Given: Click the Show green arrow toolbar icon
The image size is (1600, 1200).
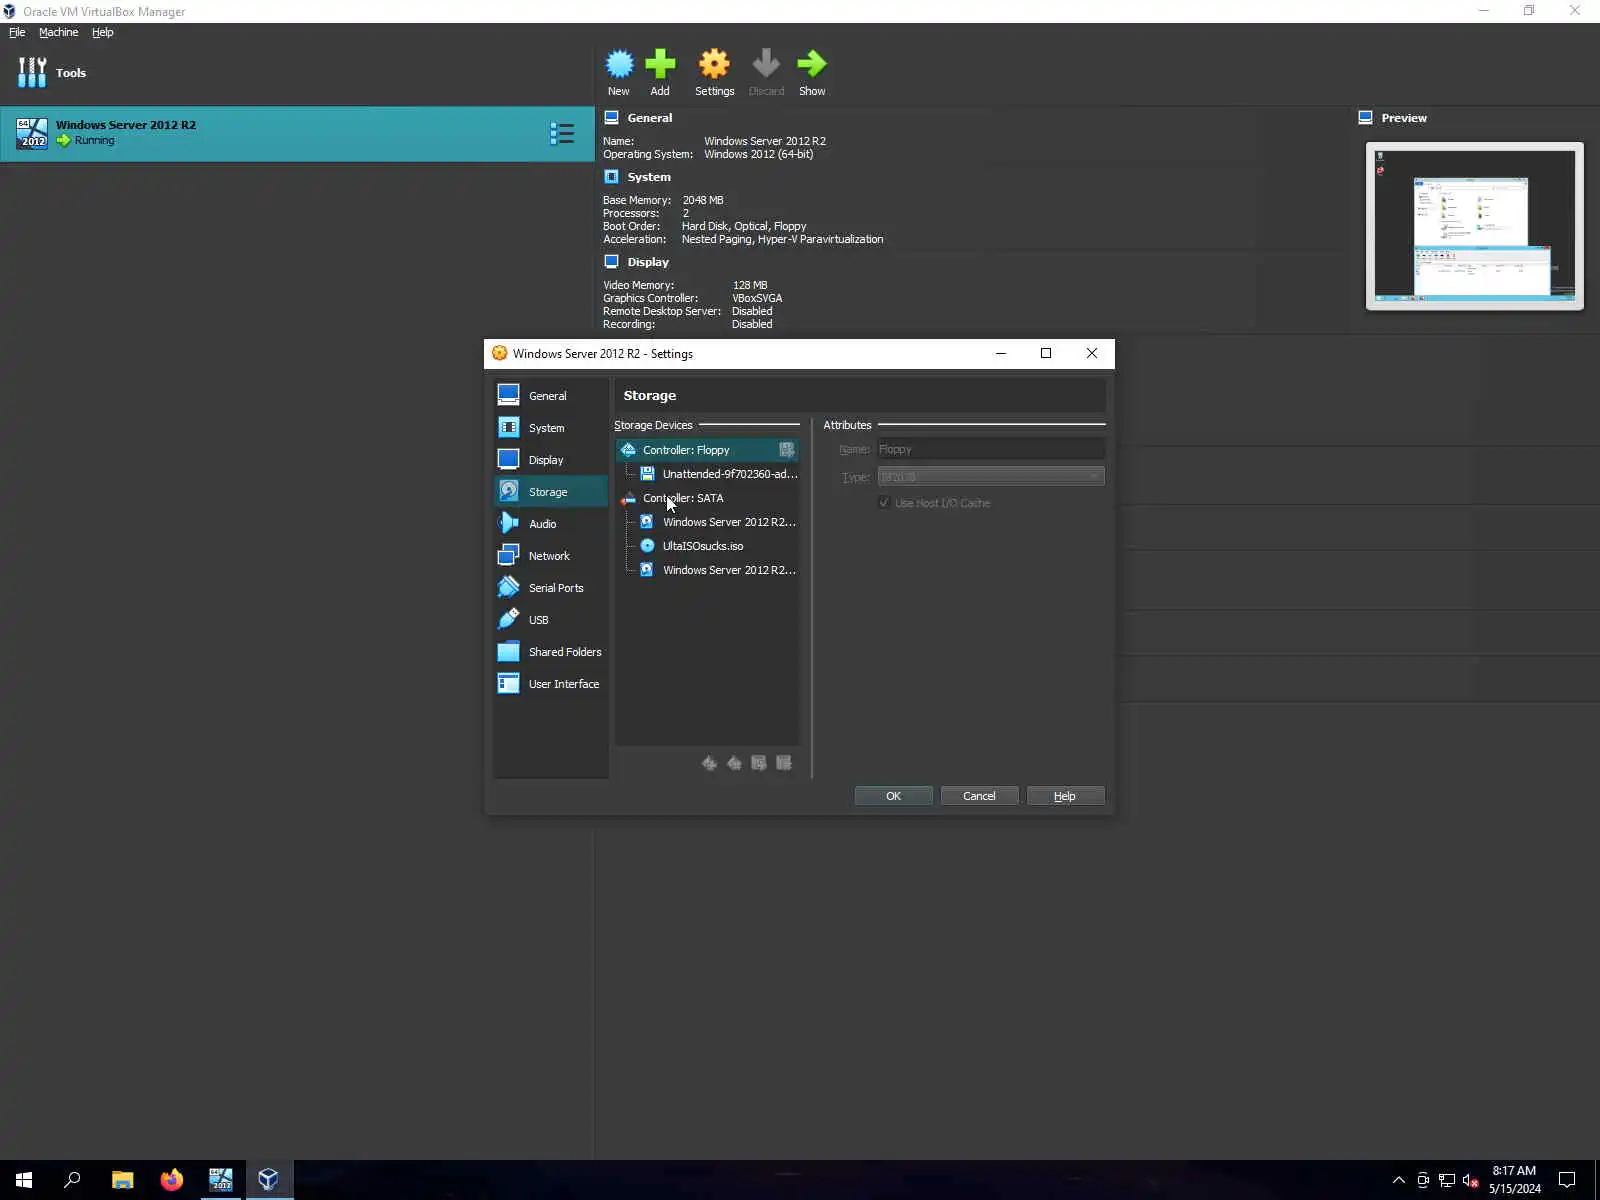Looking at the screenshot, I should click(x=812, y=73).
